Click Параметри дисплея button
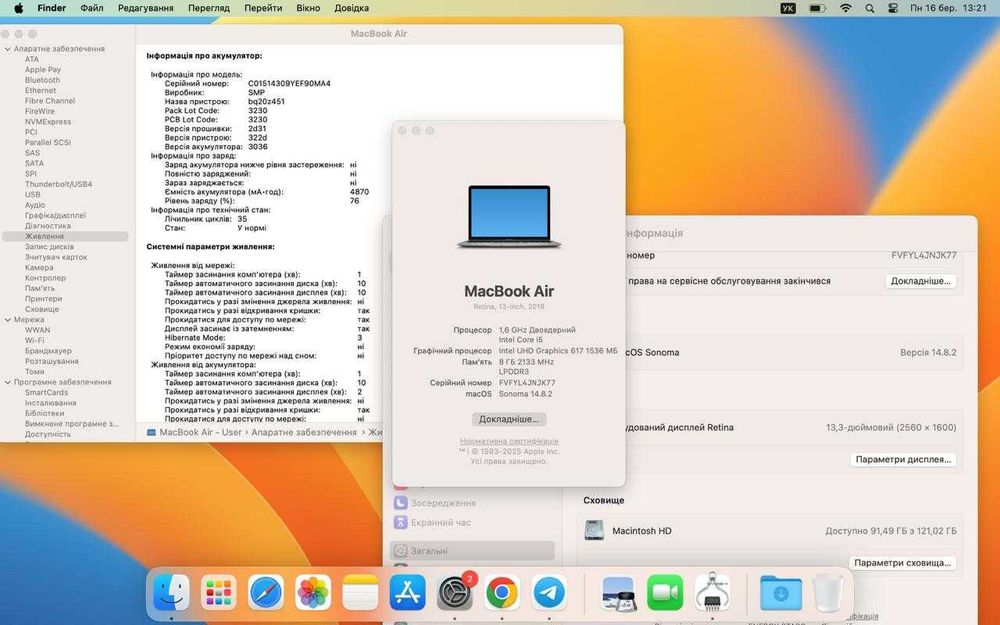 pos(903,459)
